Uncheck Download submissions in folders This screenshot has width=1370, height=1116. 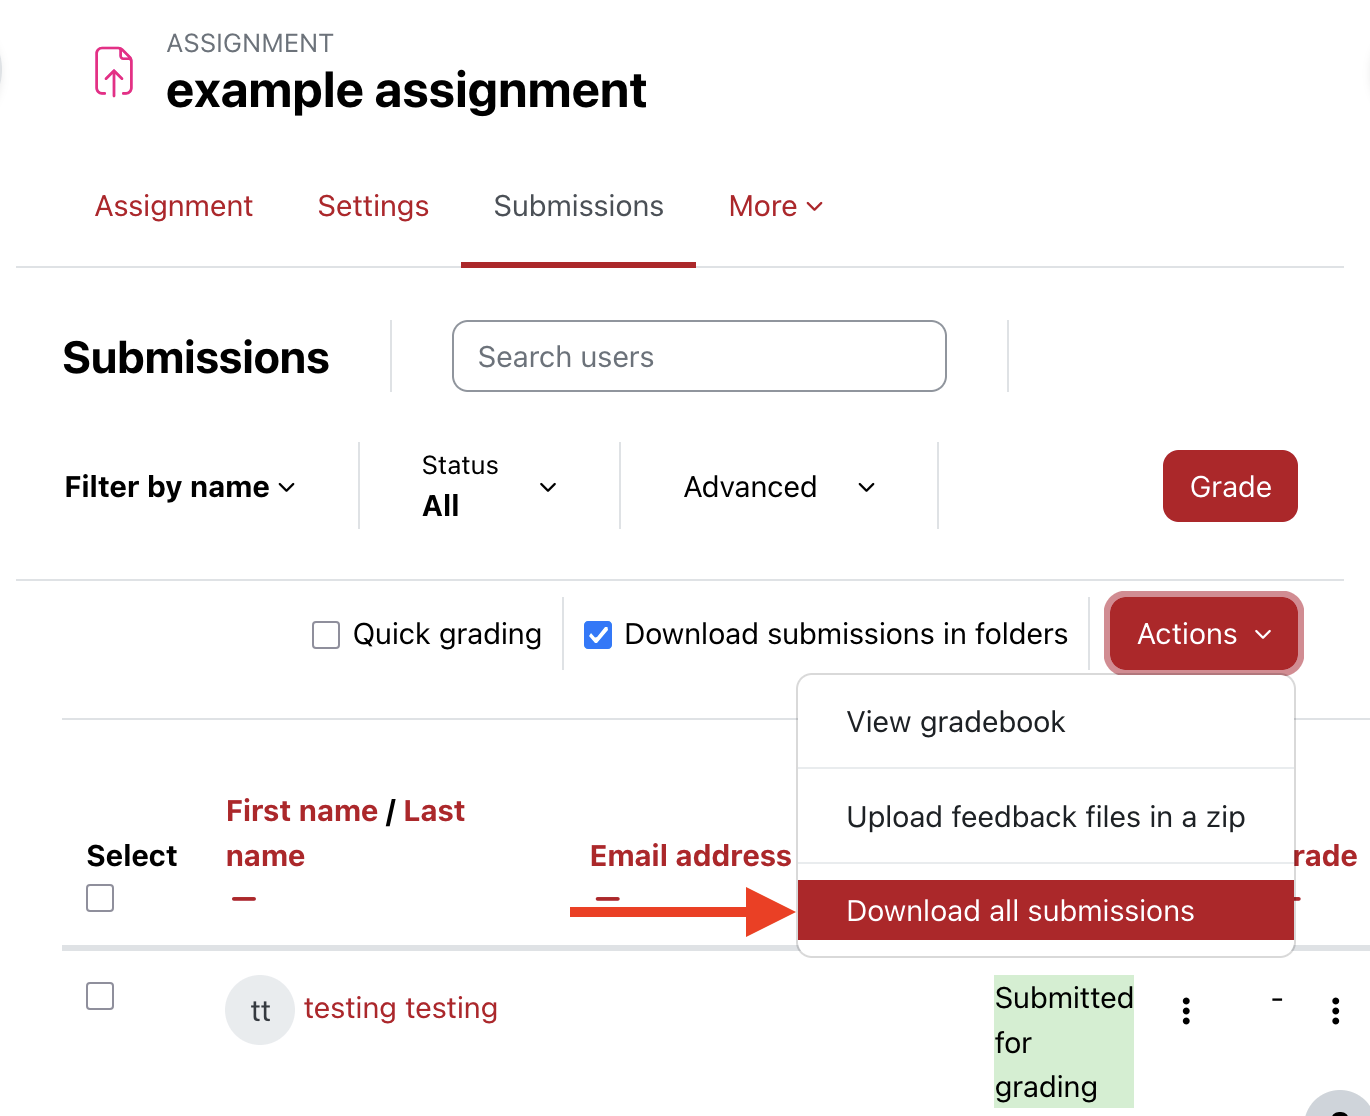click(x=598, y=634)
